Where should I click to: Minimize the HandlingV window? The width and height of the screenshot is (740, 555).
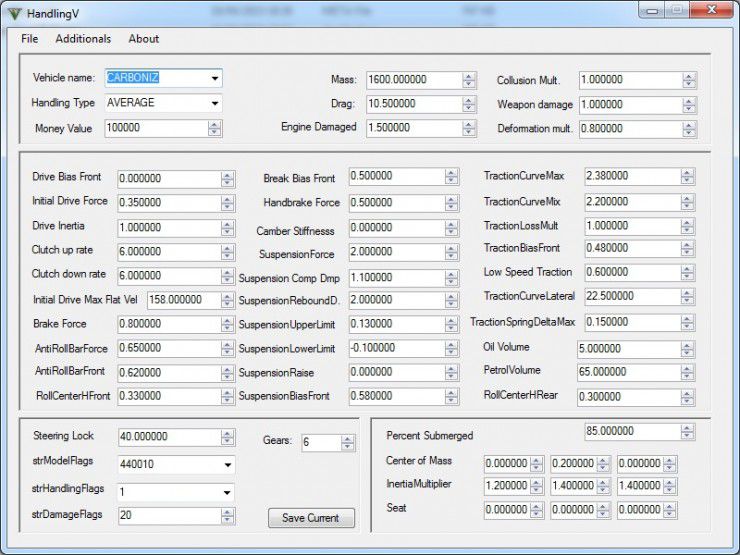click(654, 10)
